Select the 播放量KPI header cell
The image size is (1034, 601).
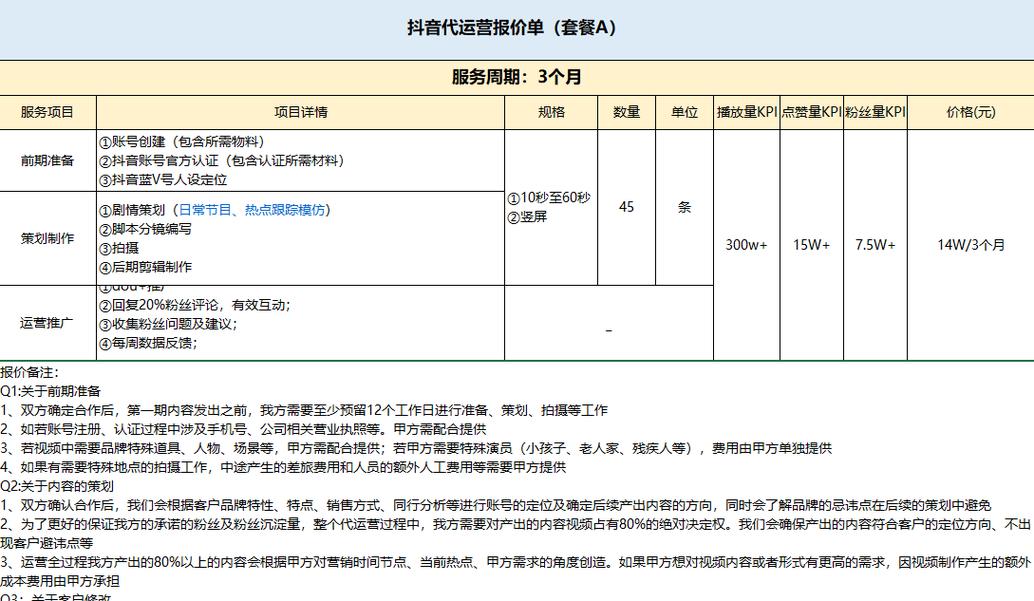point(746,112)
